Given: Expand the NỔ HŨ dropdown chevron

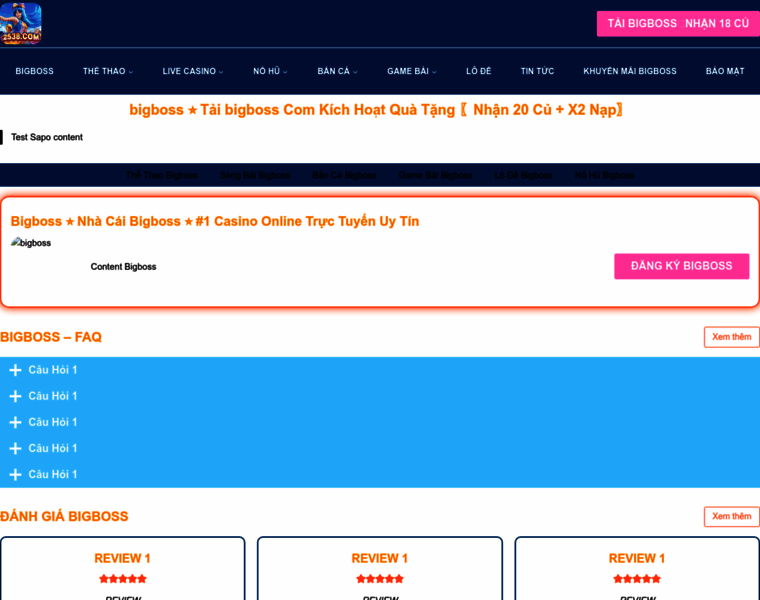Looking at the screenshot, I should click(285, 72).
